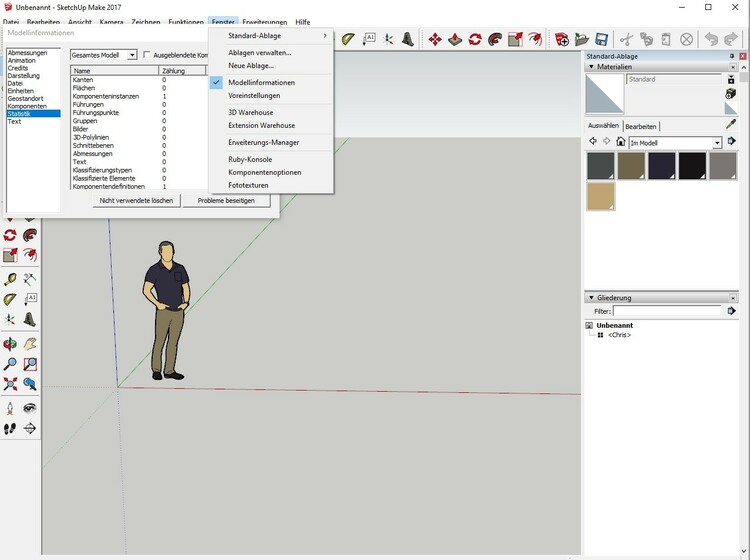Click the Undo arrow icon
The height and width of the screenshot is (560, 750).
(711, 39)
